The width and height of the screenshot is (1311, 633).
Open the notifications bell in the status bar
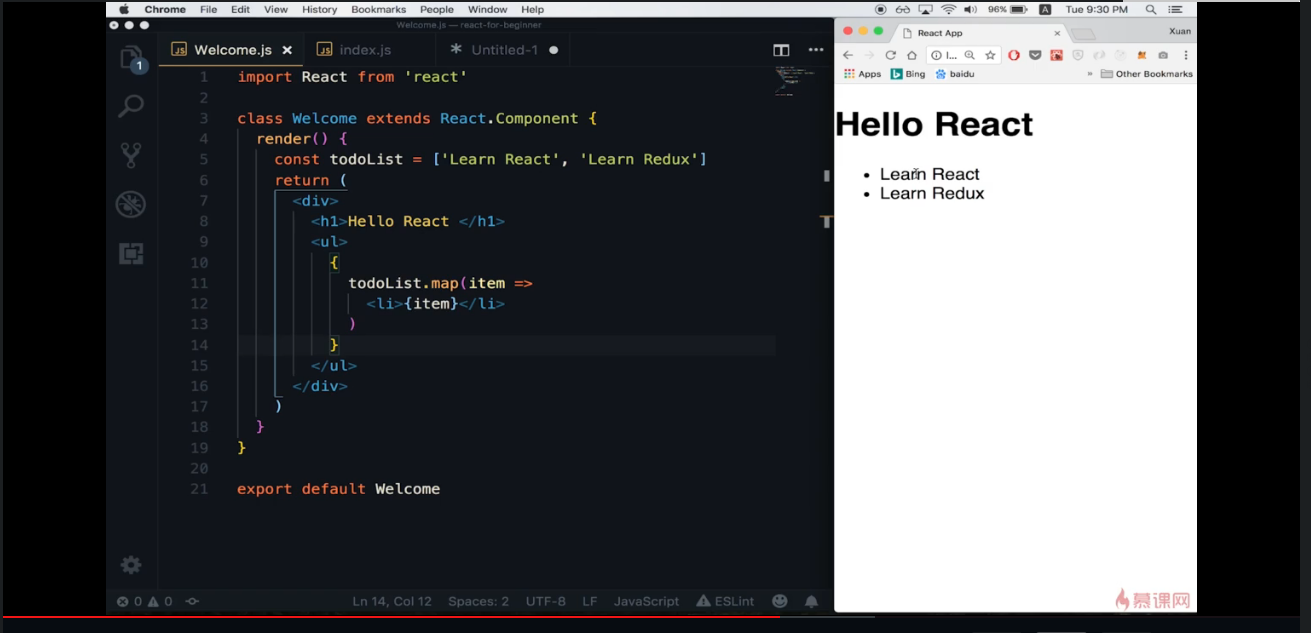click(x=811, y=601)
